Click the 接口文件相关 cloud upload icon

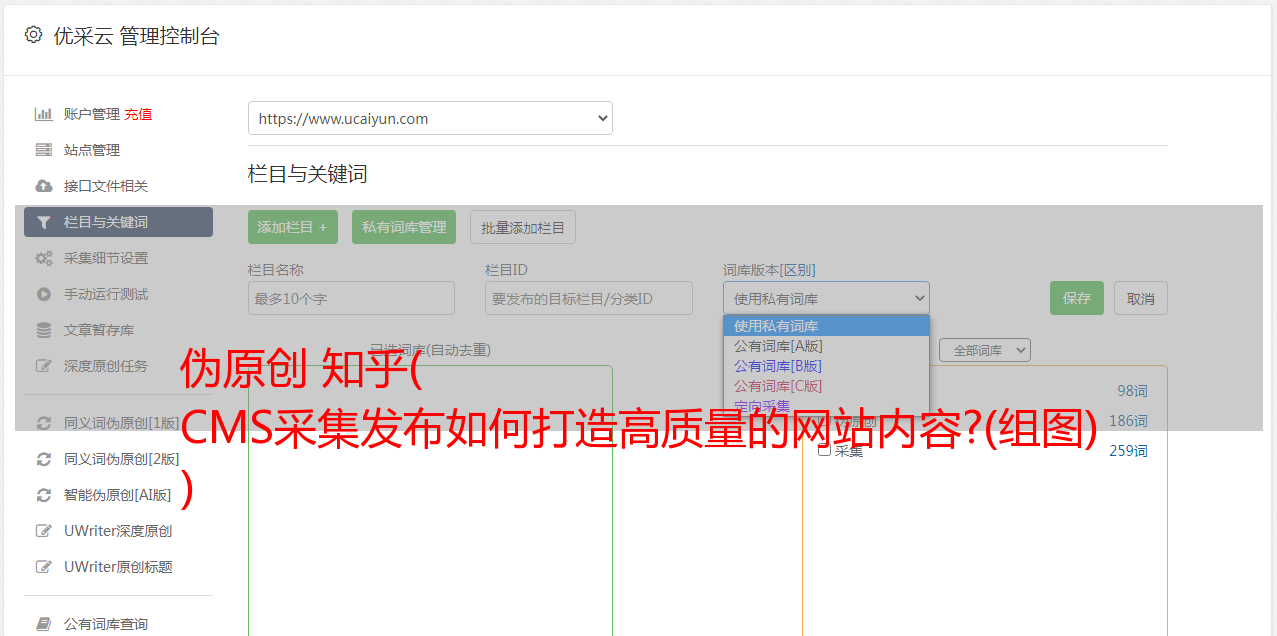tap(43, 186)
